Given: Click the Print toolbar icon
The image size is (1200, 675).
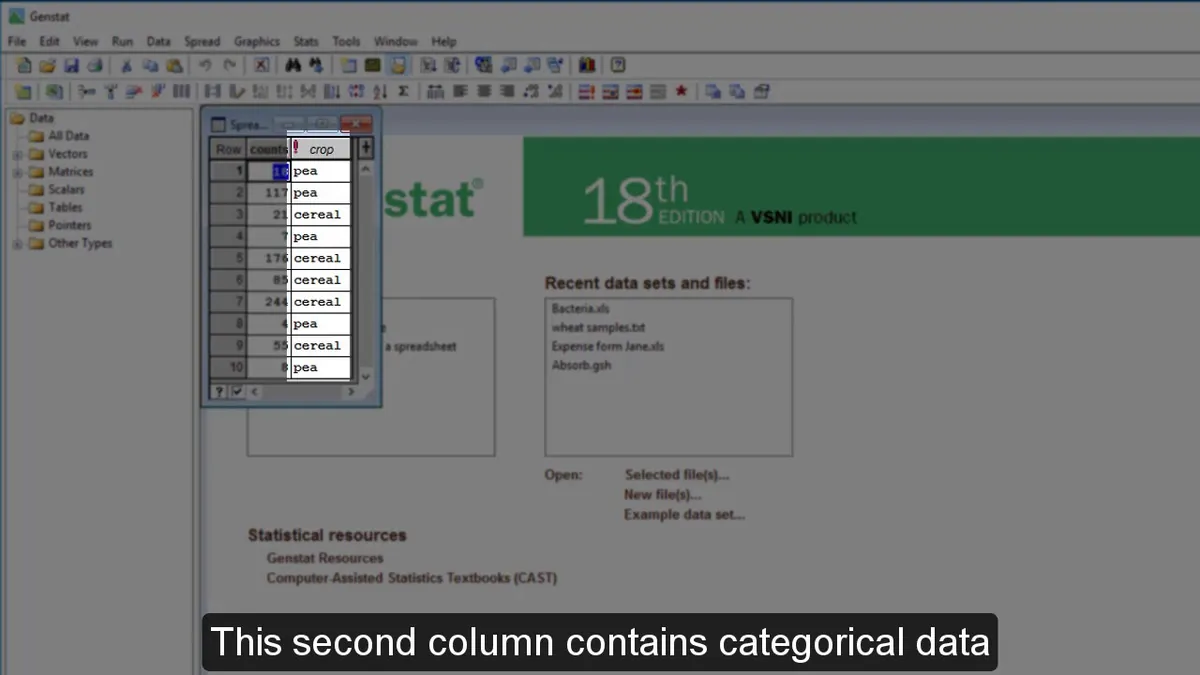Looking at the screenshot, I should (x=95, y=66).
